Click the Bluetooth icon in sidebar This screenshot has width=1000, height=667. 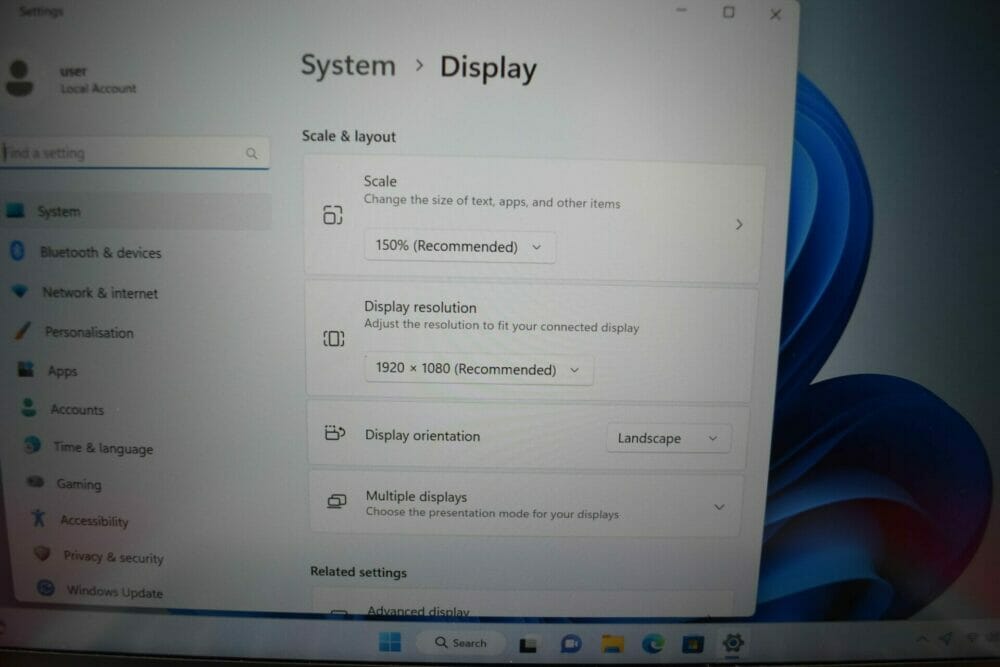click(x=17, y=251)
